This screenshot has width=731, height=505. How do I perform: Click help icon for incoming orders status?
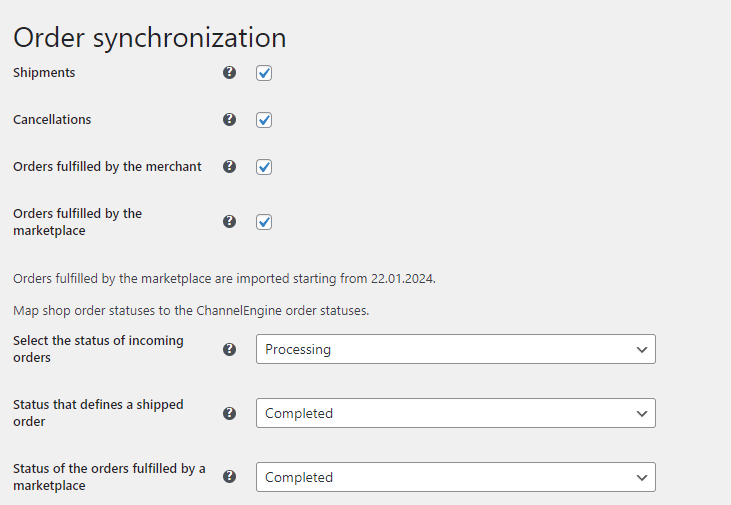(229, 349)
